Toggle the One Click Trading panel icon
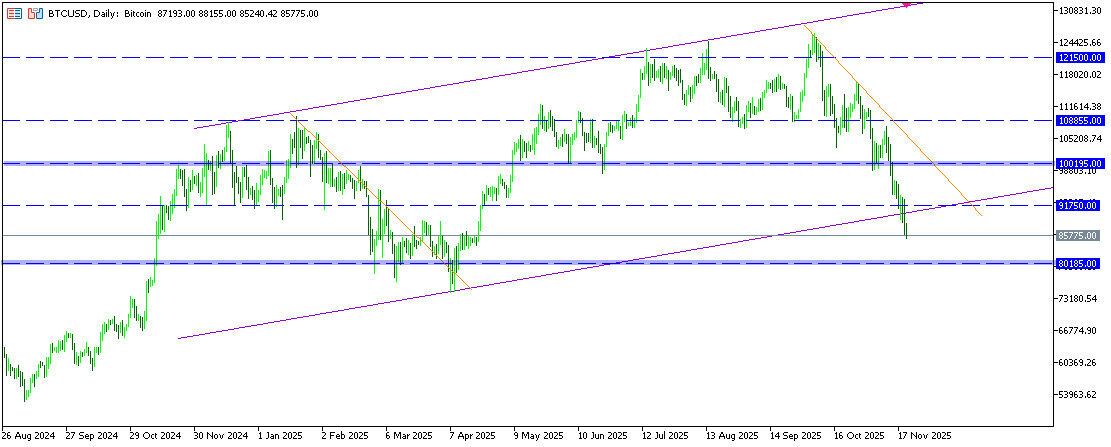Image resolution: width=1111 pixels, height=447 pixels. coord(36,15)
